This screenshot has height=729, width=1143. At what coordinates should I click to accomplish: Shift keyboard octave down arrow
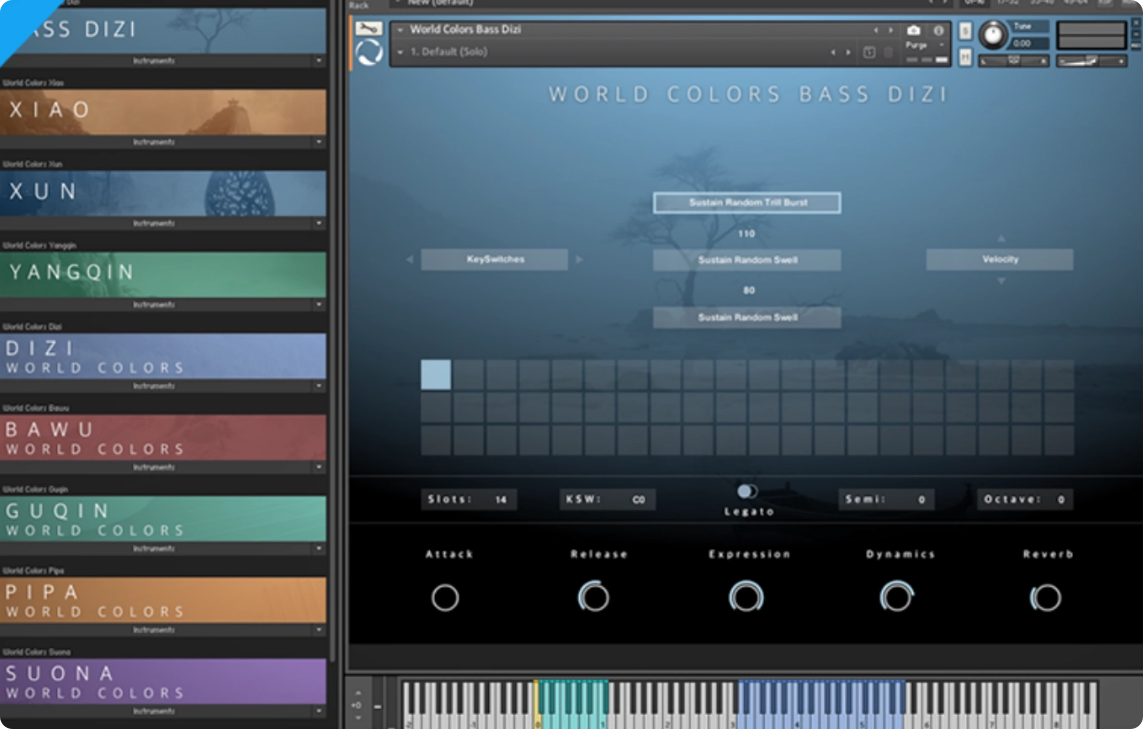click(357, 717)
